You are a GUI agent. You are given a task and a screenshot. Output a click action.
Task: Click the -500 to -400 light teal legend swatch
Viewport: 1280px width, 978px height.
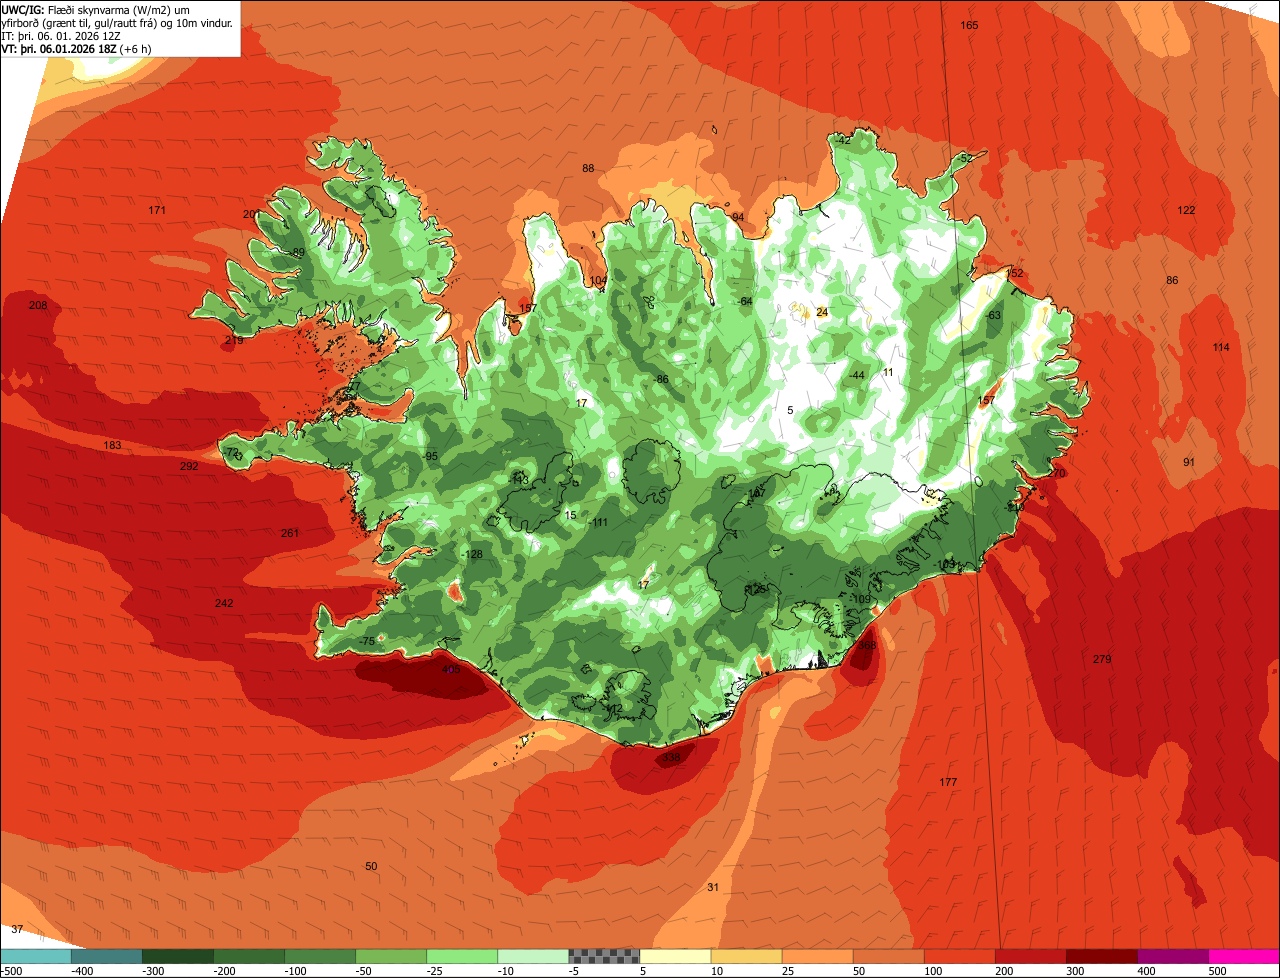[x=35, y=956]
